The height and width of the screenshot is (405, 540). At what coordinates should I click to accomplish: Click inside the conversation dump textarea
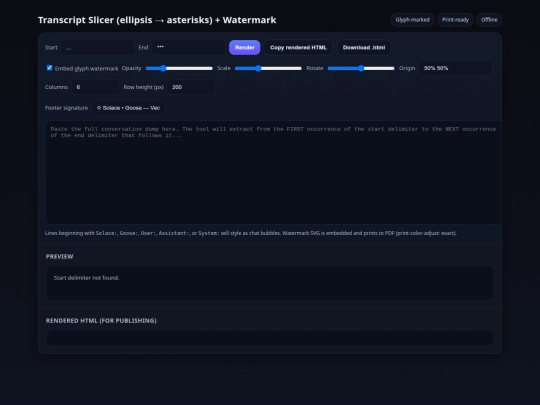[274, 173]
